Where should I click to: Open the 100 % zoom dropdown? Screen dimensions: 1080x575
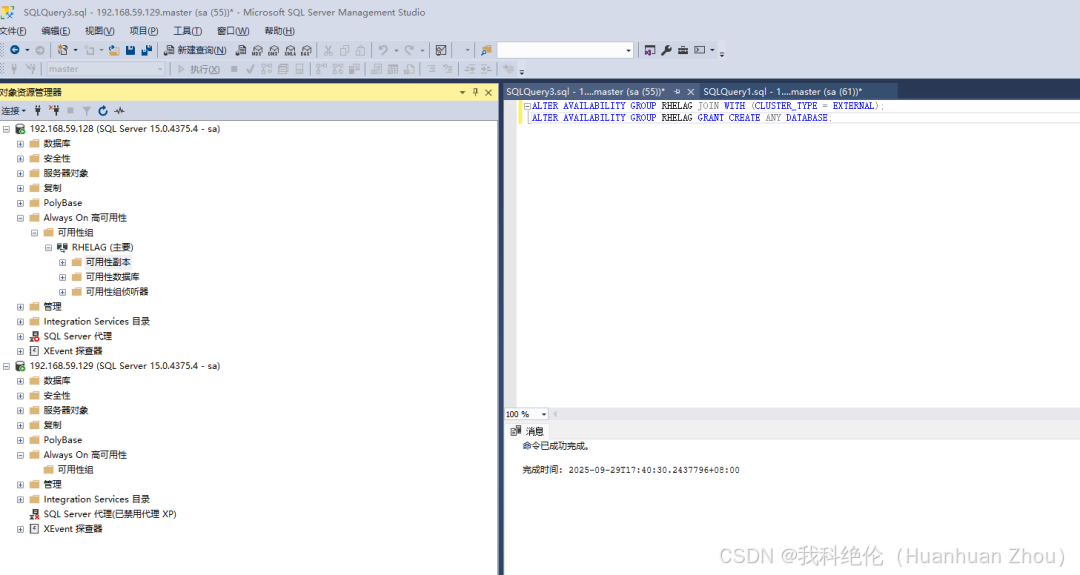tap(543, 414)
